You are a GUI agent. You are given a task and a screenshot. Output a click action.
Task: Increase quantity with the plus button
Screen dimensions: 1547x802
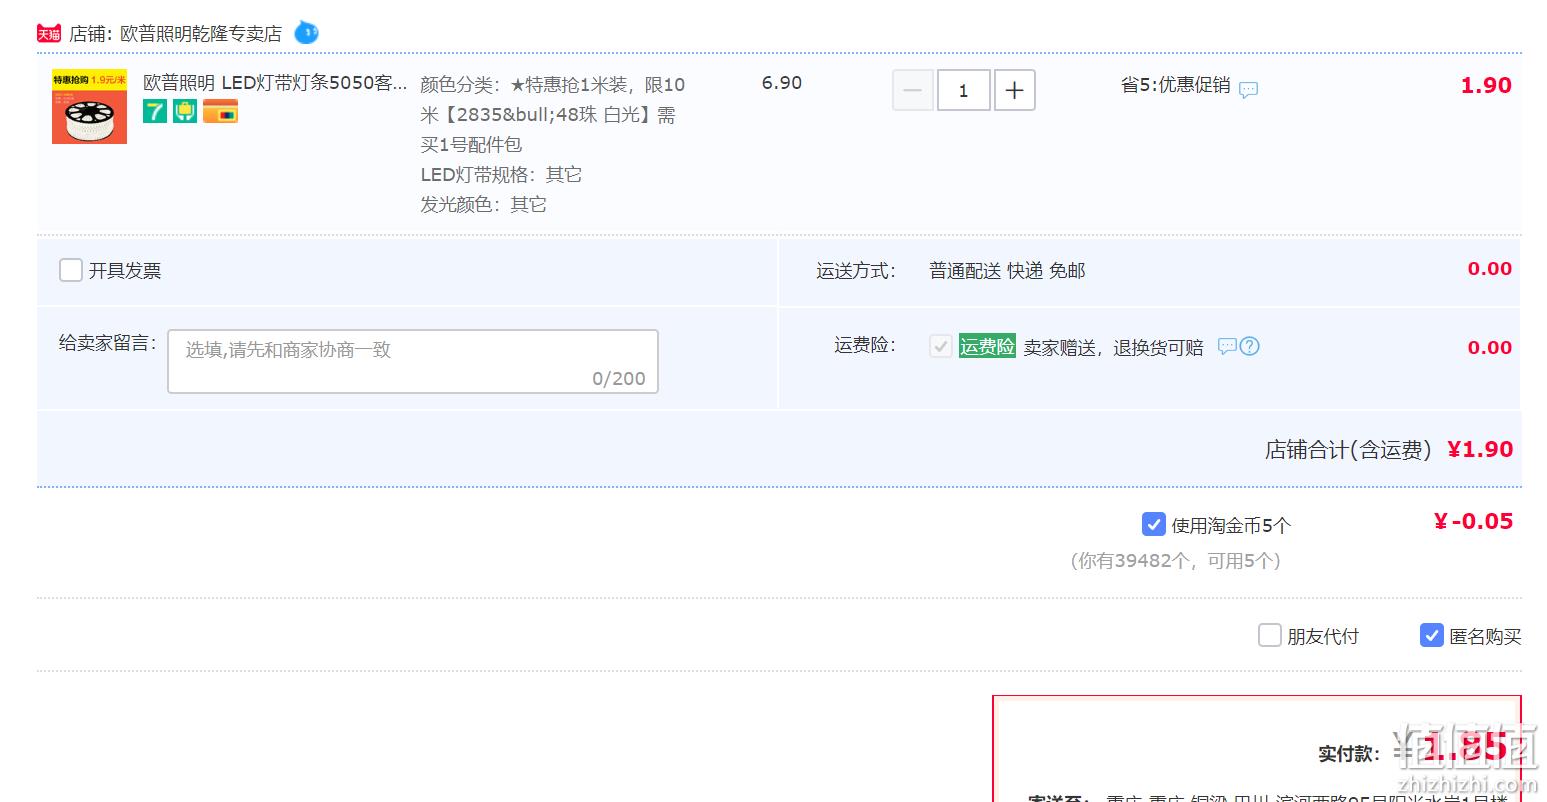(1014, 90)
